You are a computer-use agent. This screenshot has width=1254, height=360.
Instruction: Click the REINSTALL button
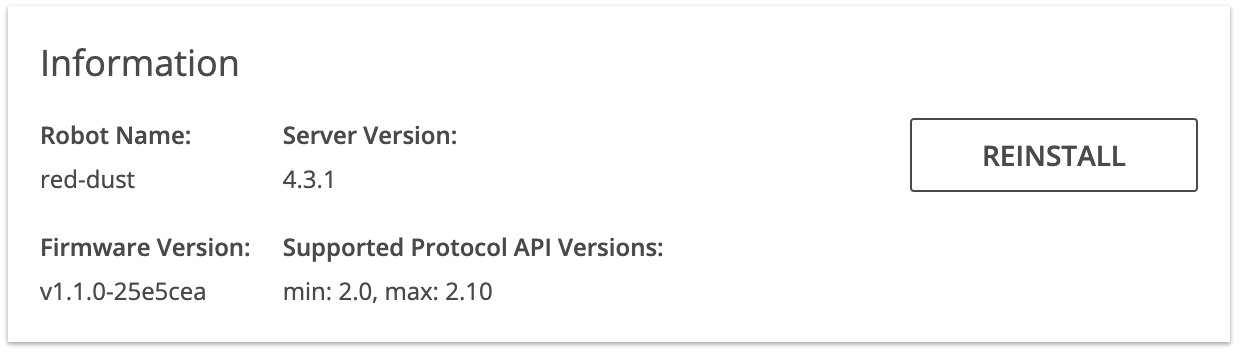point(1053,155)
